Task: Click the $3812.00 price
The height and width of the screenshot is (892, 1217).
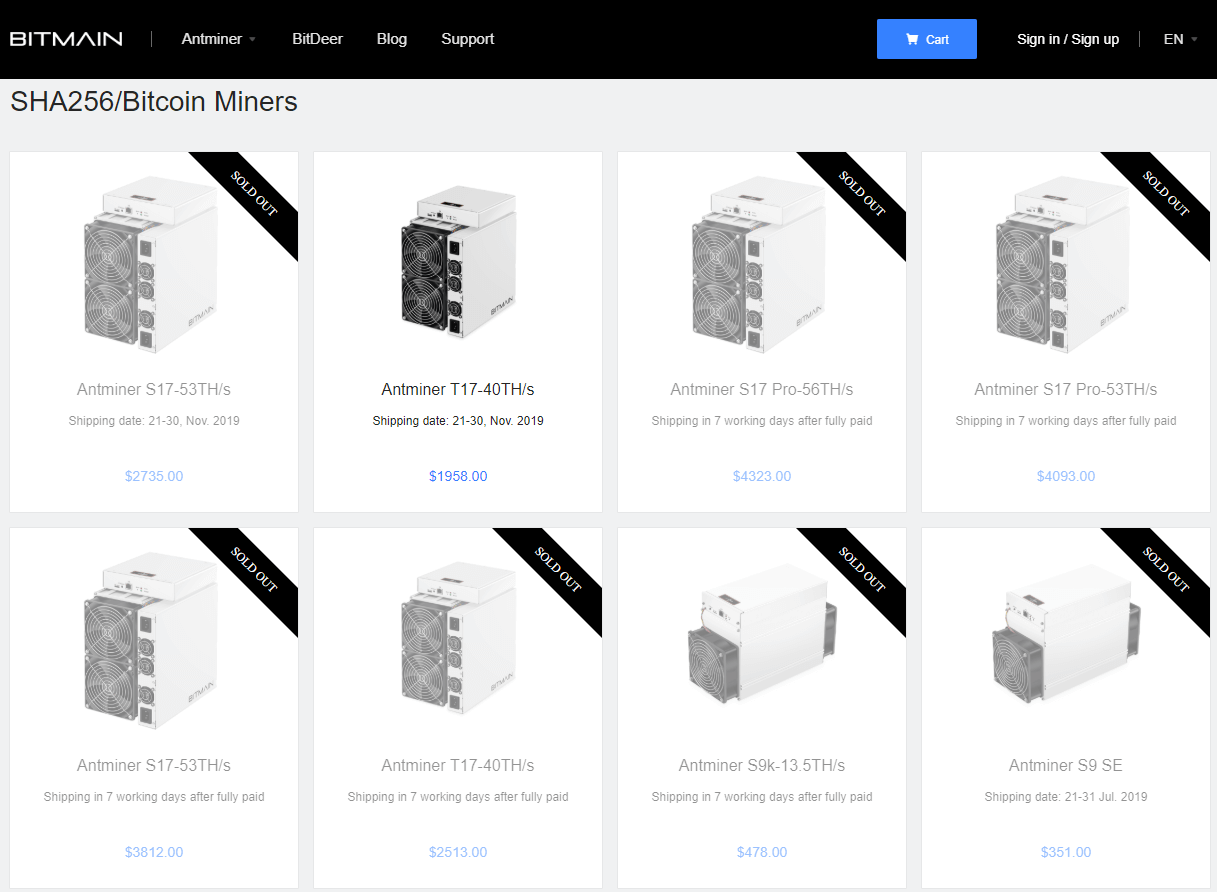Action: click(x=154, y=852)
